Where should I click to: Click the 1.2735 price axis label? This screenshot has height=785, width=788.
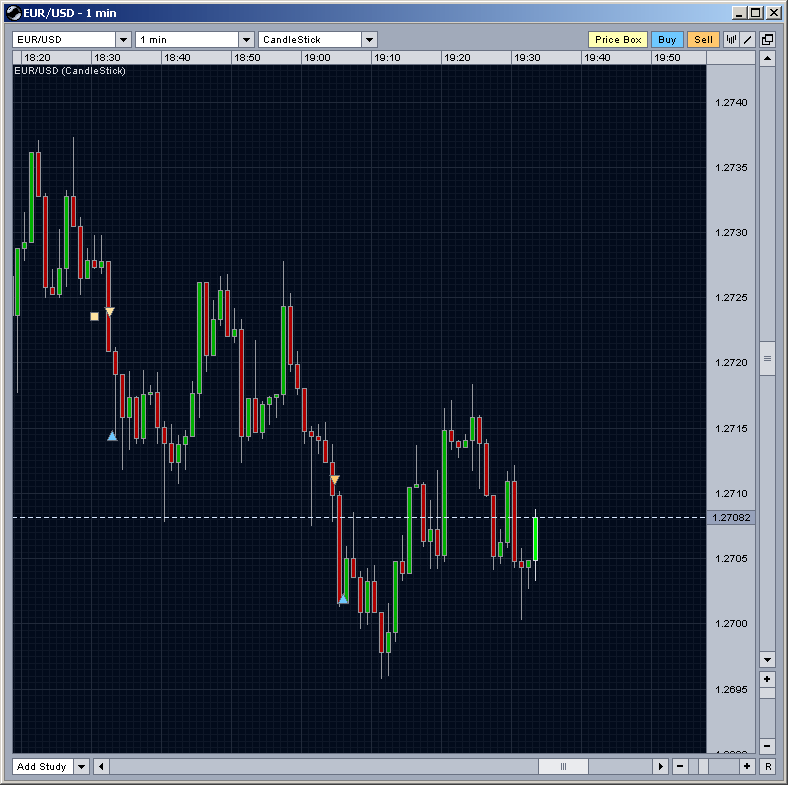pyautogui.click(x=731, y=167)
